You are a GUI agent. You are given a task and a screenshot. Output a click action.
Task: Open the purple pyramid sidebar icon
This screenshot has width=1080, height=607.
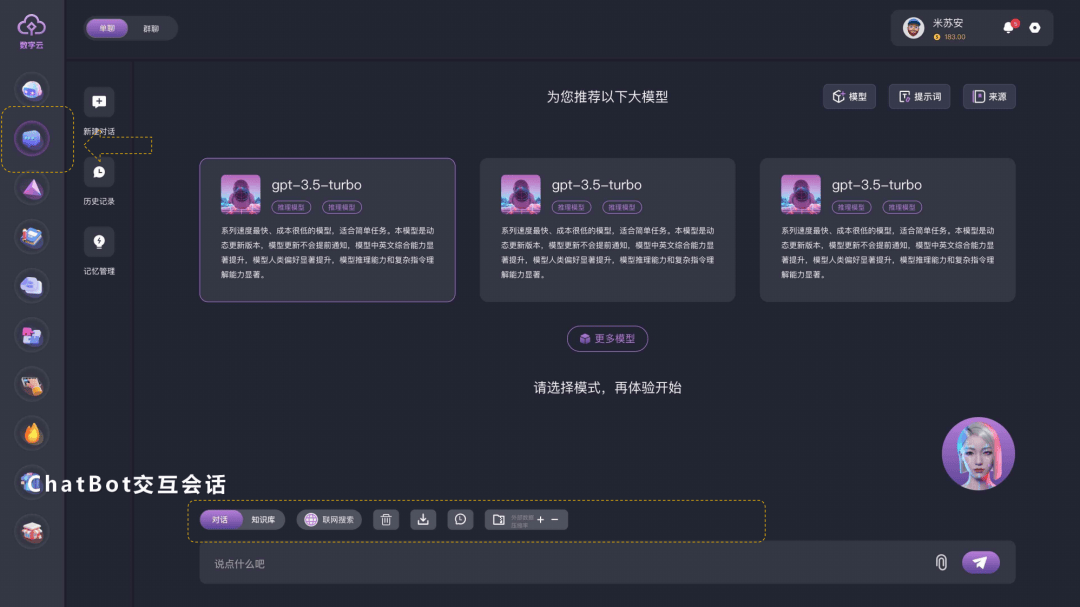click(32, 189)
